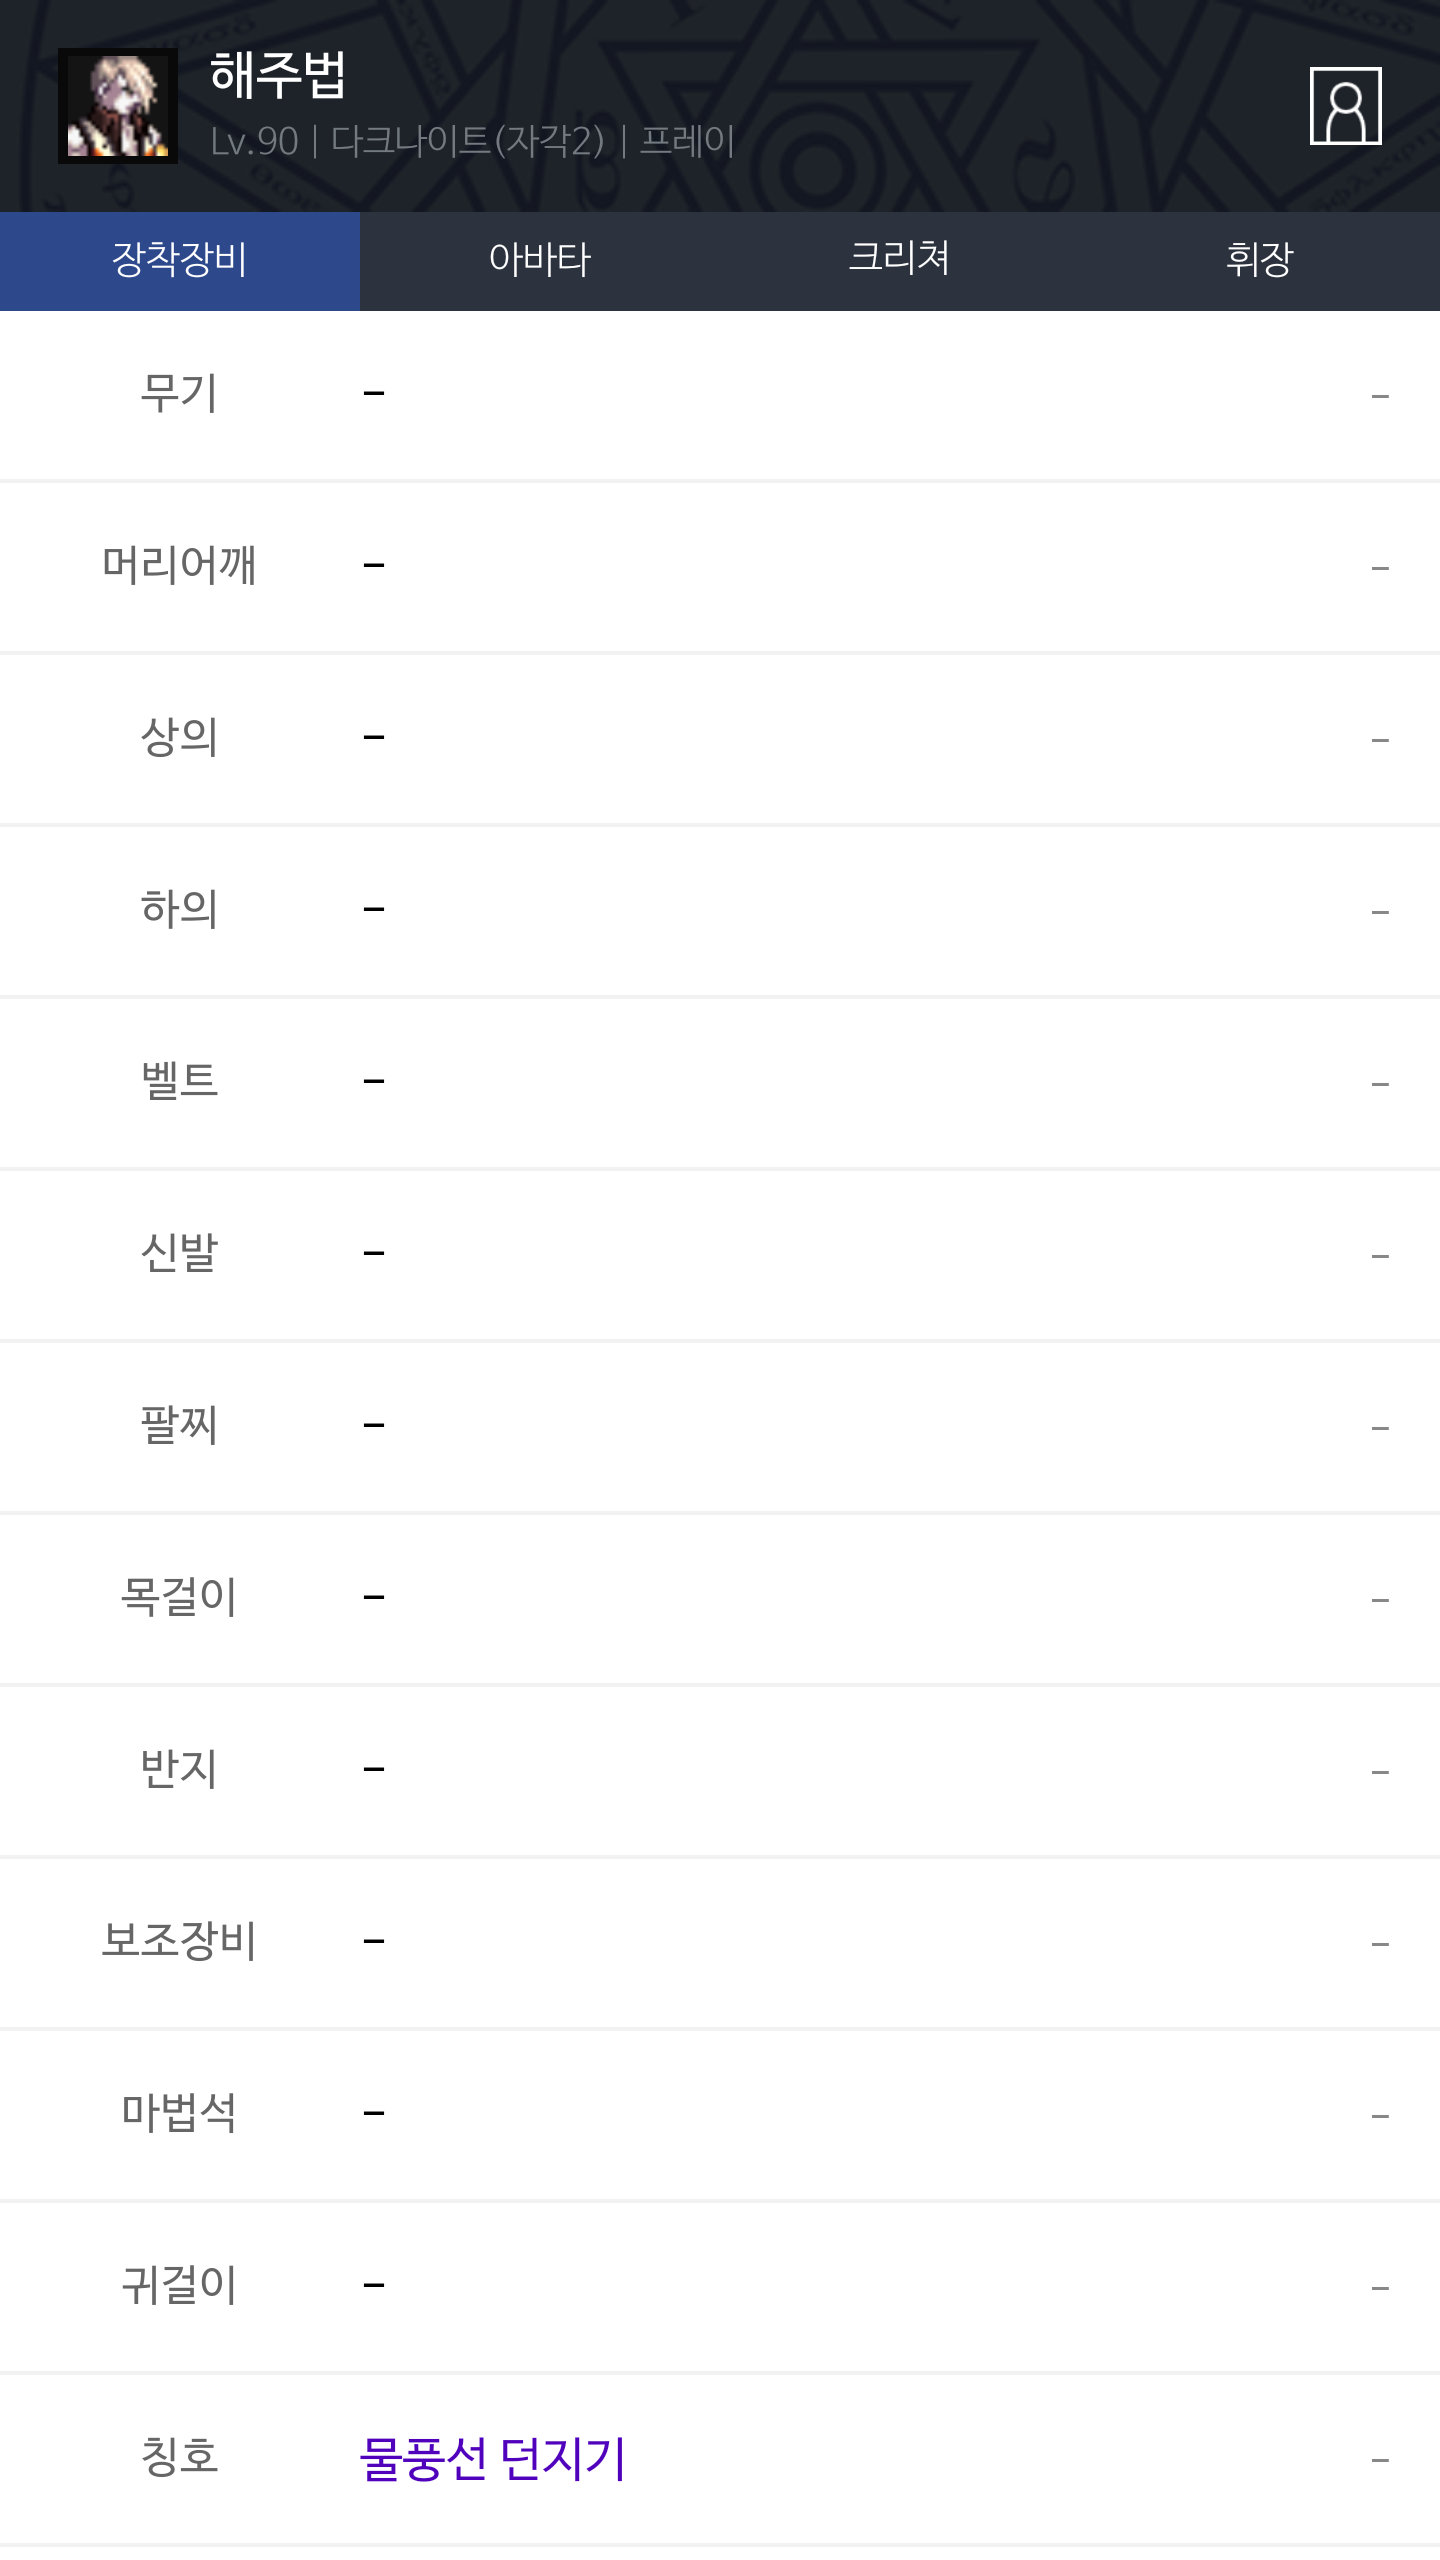Select the 하의 equipment row
The image size is (1440, 2560).
coord(720,911)
